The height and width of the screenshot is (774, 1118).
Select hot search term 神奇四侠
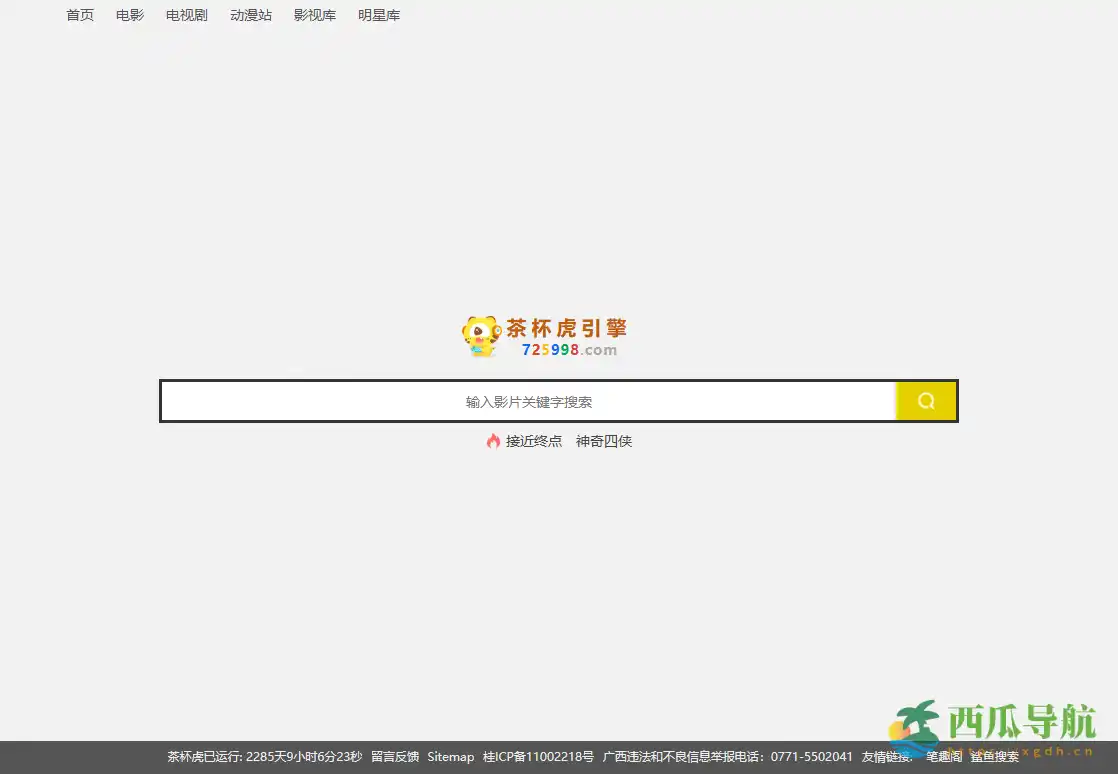coord(604,441)
